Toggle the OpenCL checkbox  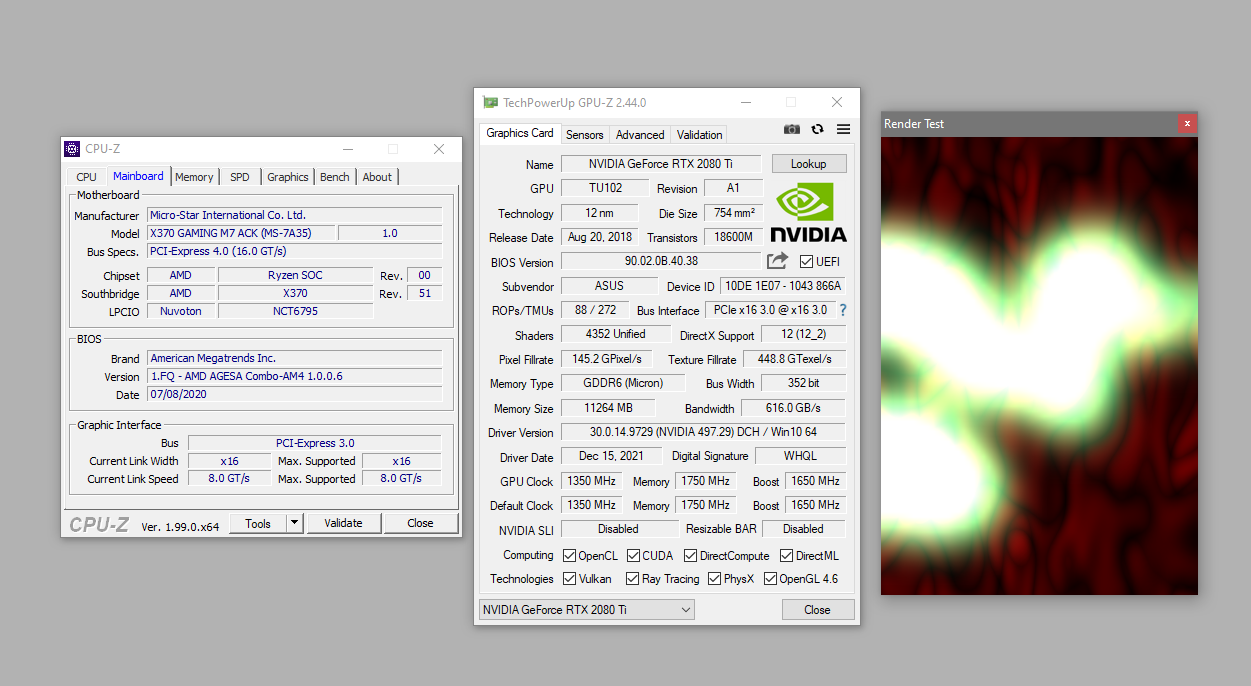tap(569, 556)
